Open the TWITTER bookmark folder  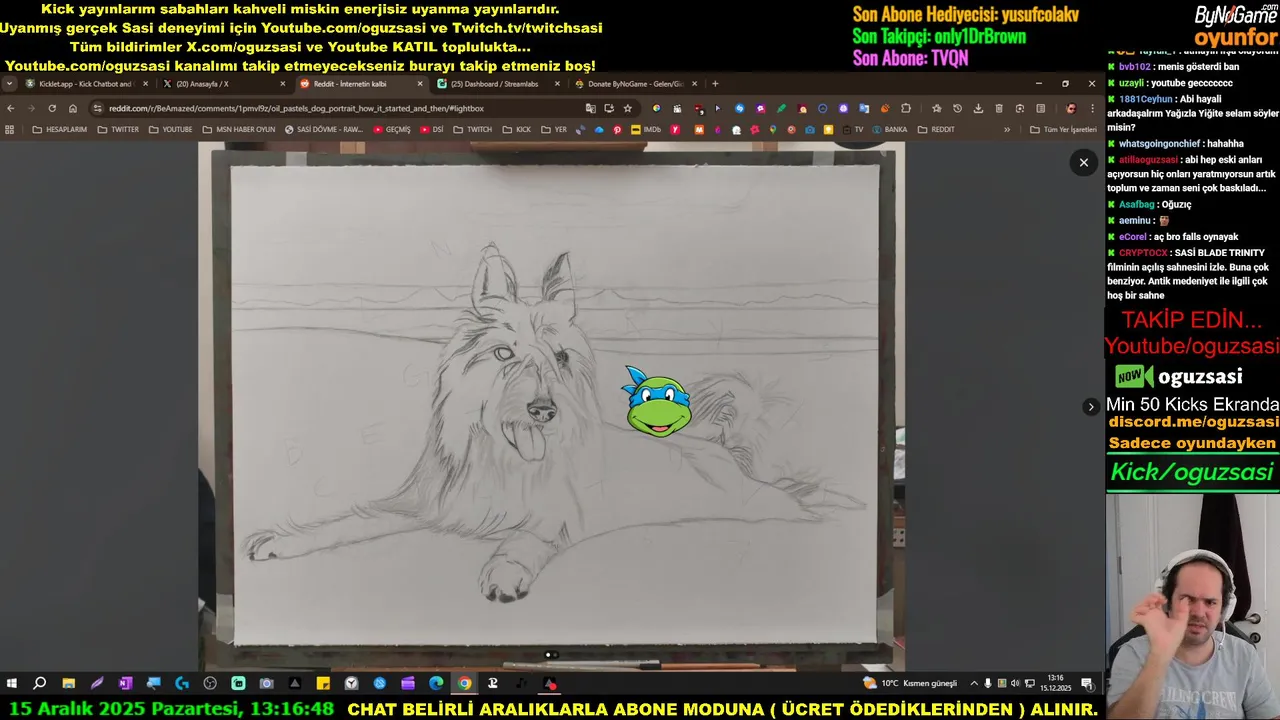[118, 129]
